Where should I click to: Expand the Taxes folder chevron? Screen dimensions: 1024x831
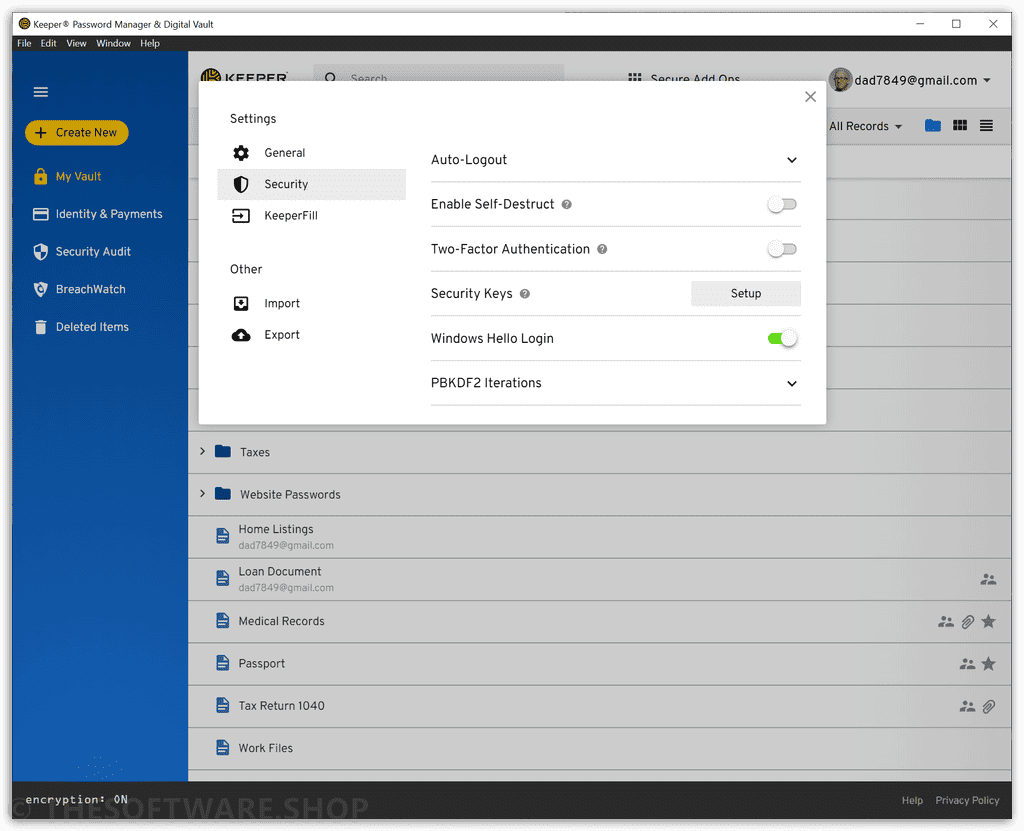pos(202,451)
